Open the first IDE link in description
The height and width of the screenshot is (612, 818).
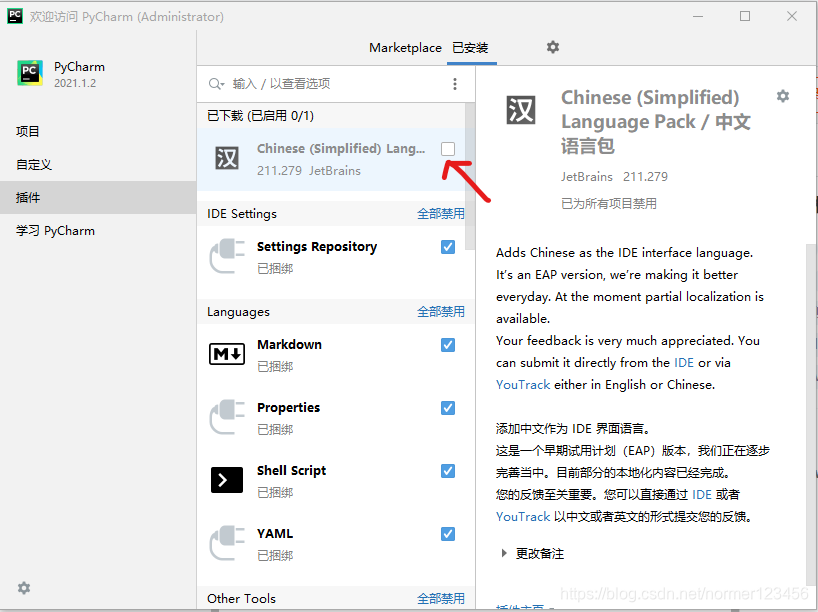pyautogui.click(x=684, y=363)
